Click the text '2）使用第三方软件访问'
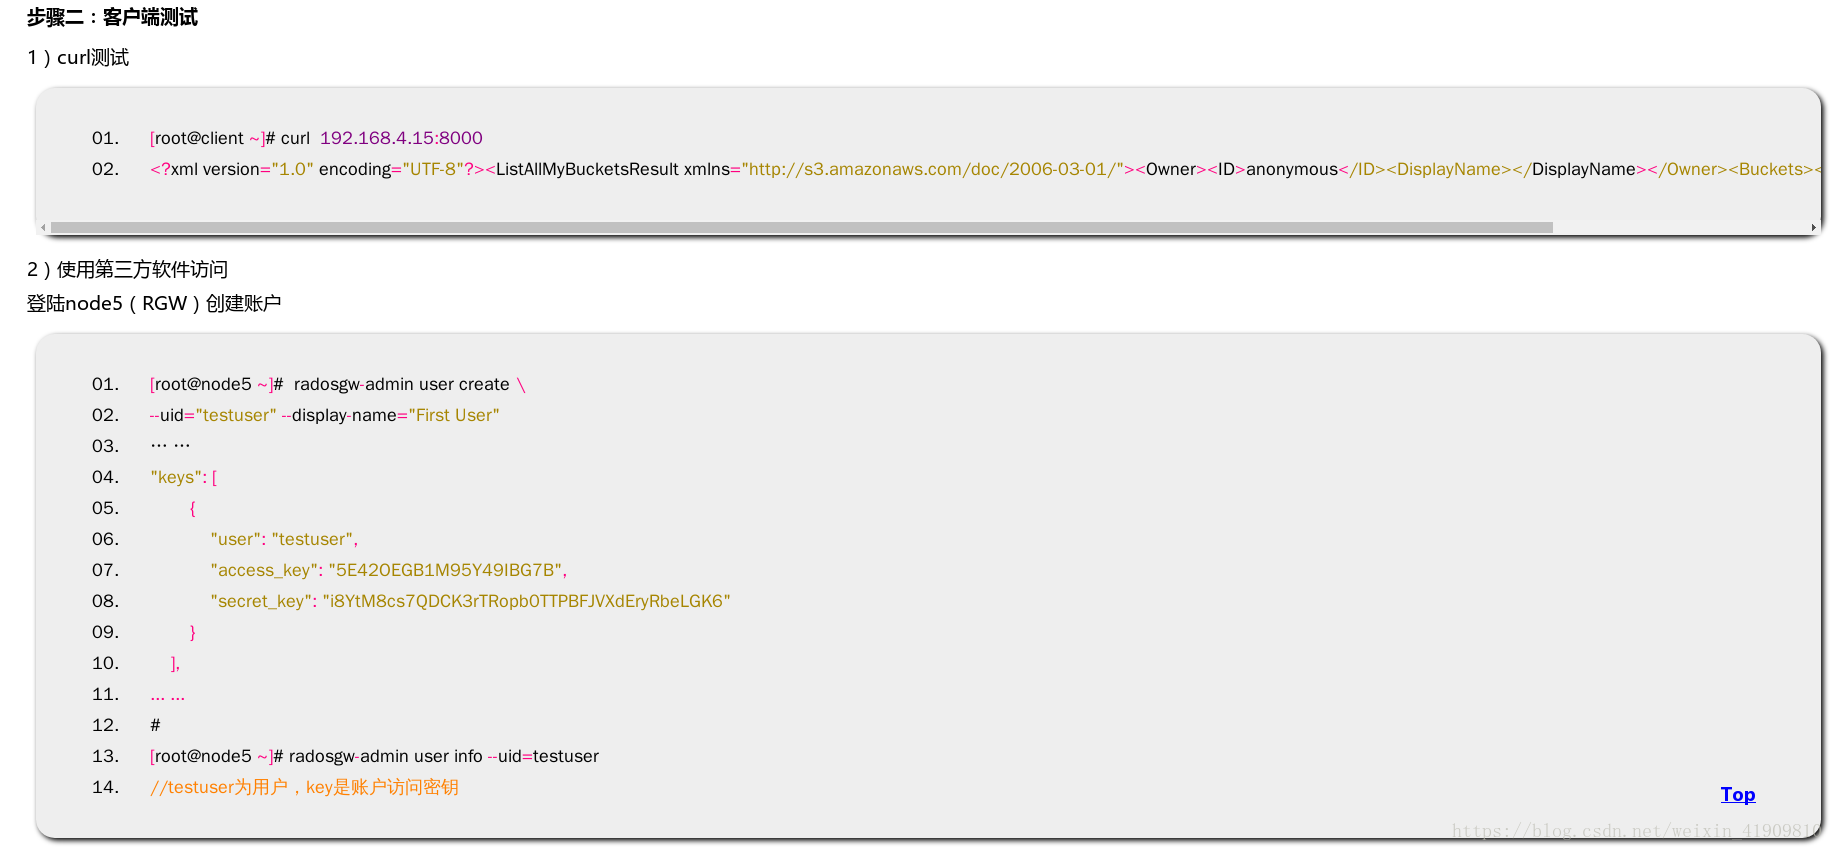This screenshot has height=851, width=1833. point(127,269)
